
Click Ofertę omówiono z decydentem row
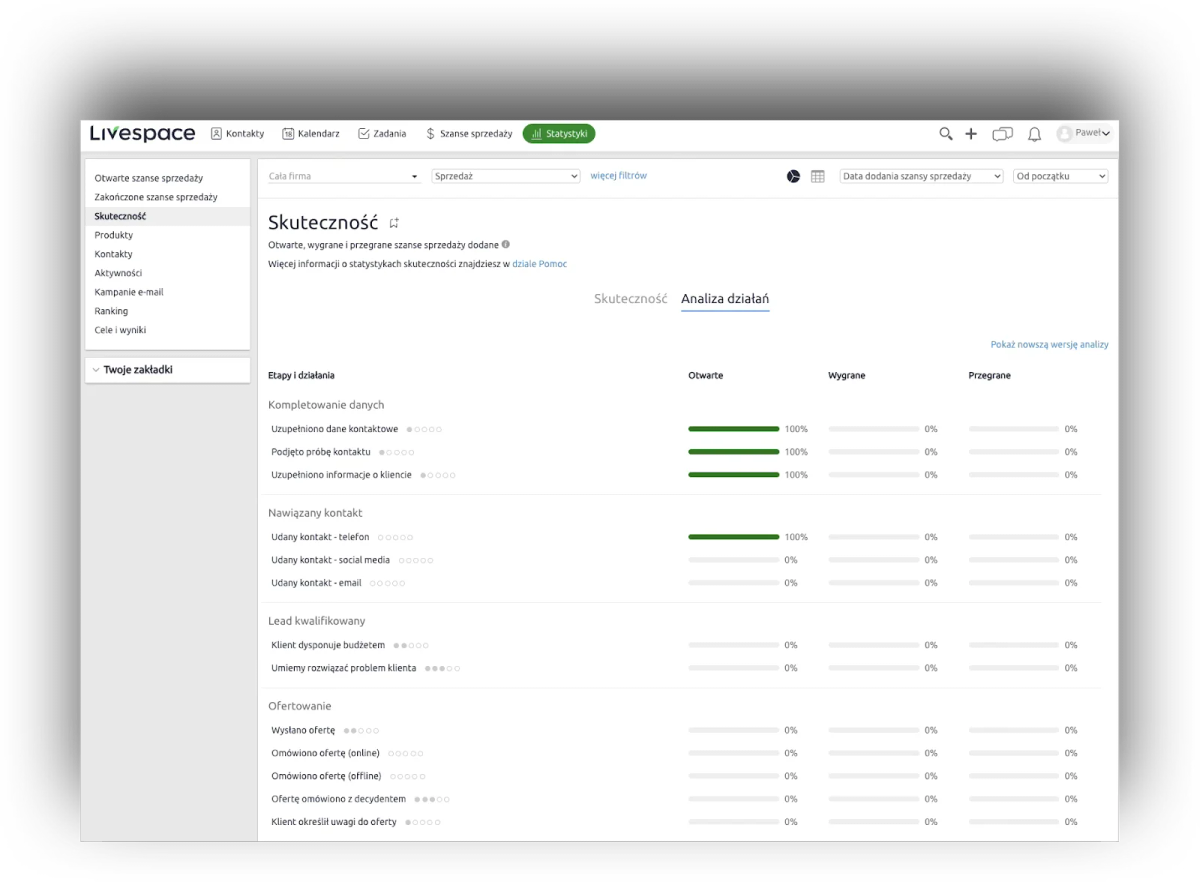pyautogui.click(x=685, y=799)
